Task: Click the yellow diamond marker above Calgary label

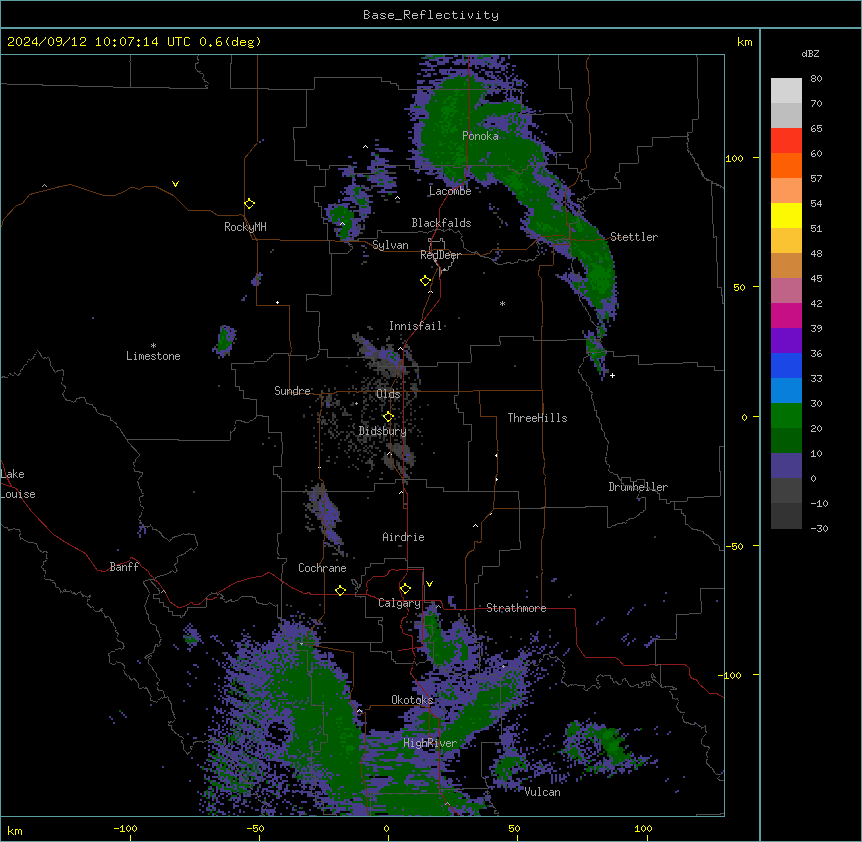Action: click(406, 589)
